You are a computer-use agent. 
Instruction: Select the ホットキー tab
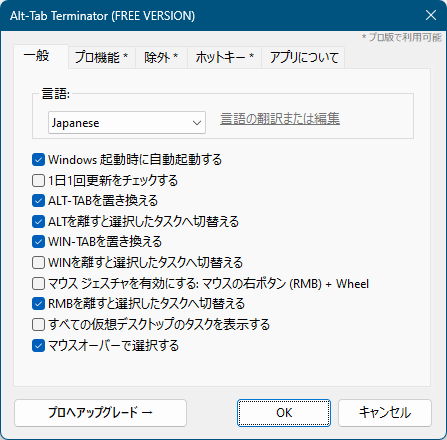click(224, 57)
